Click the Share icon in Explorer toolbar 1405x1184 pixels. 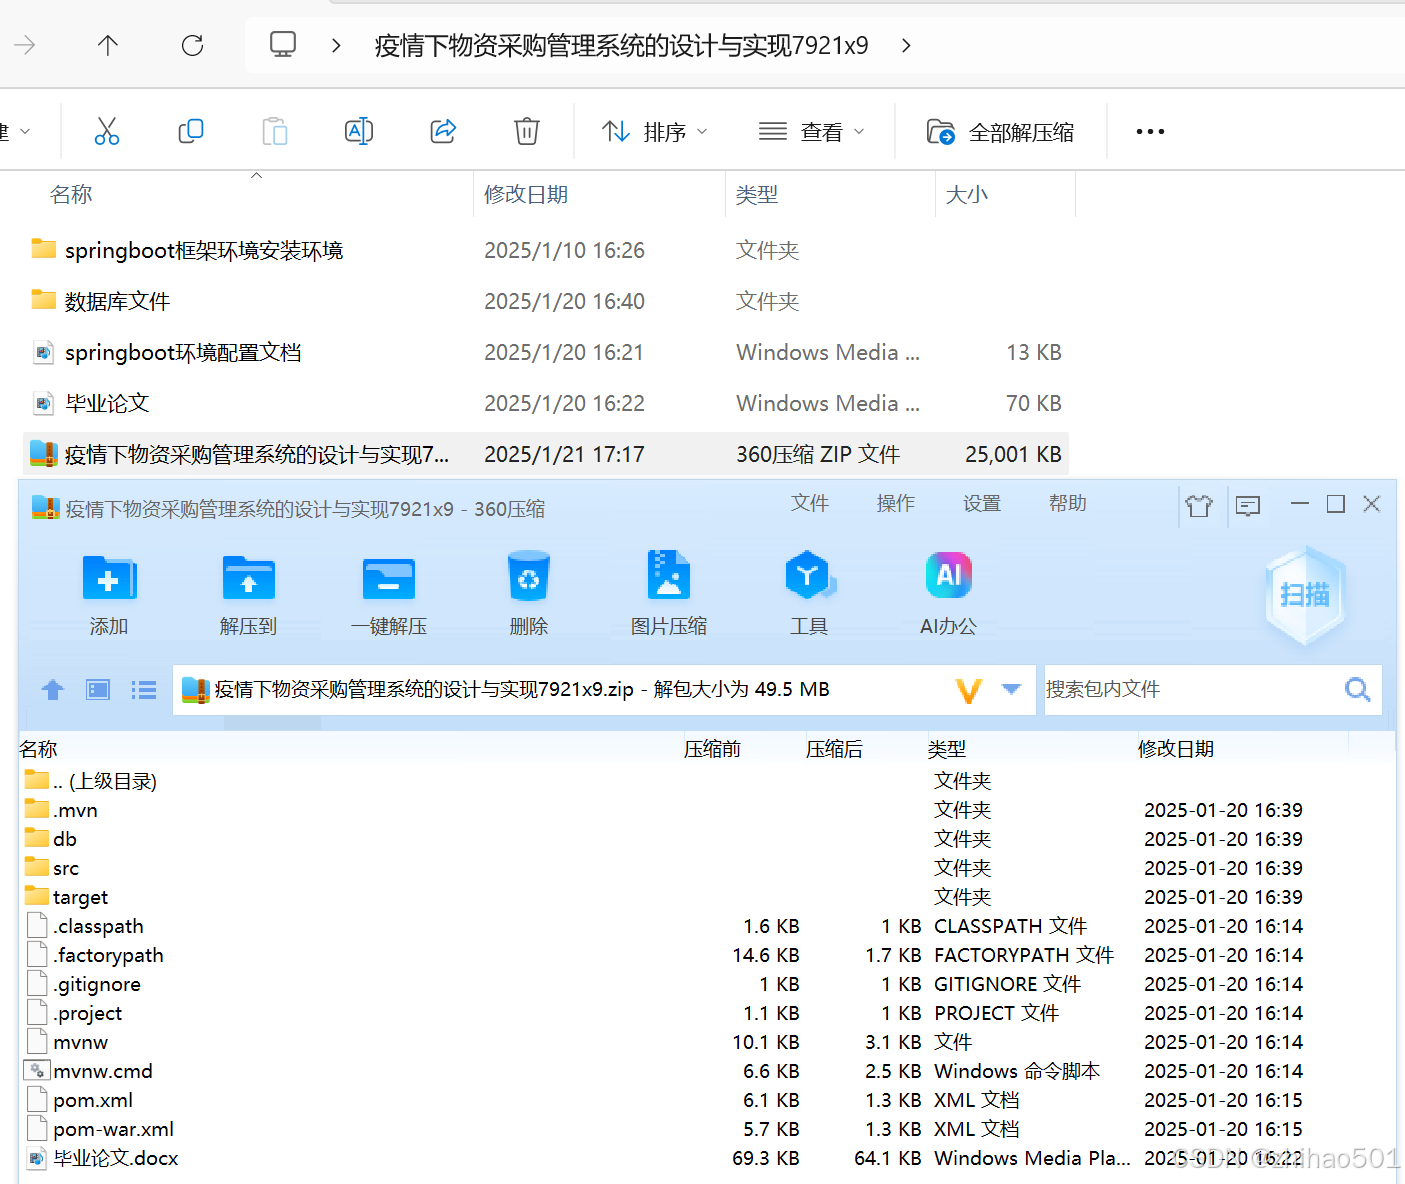click(x=443, y=131)
